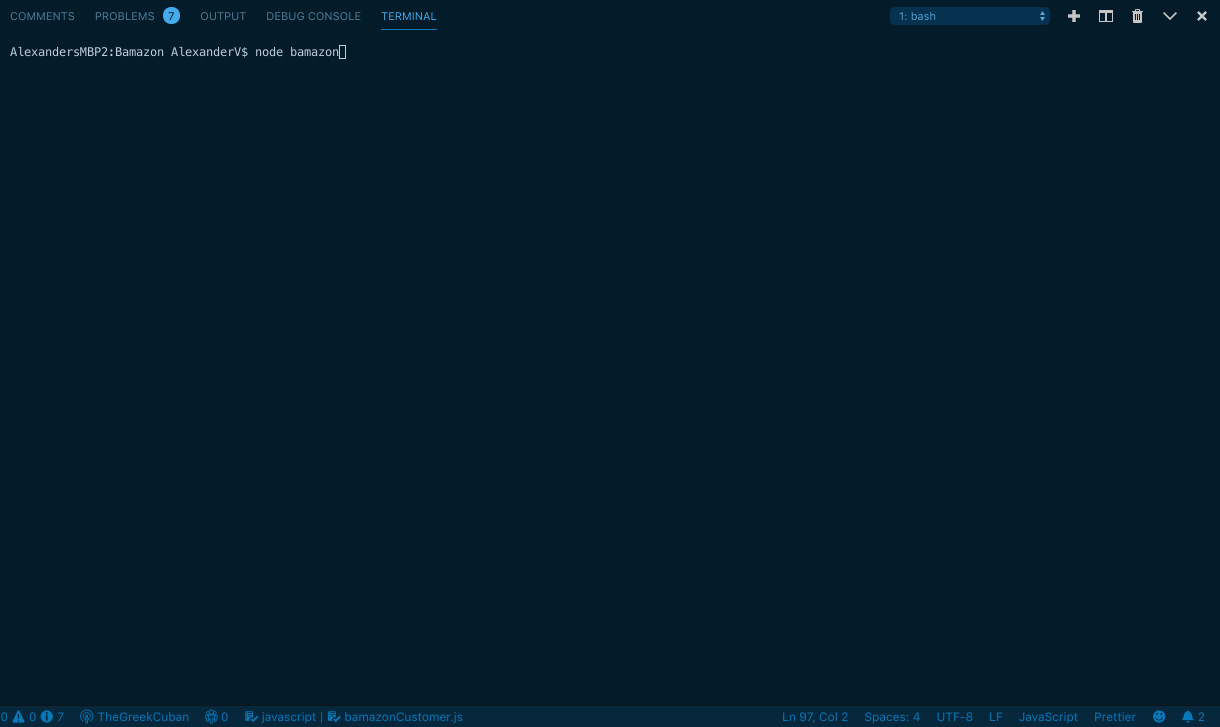Click the people icon with count 0
Viewport: 1220px width, 727px height.
click(x=216, y=717)
